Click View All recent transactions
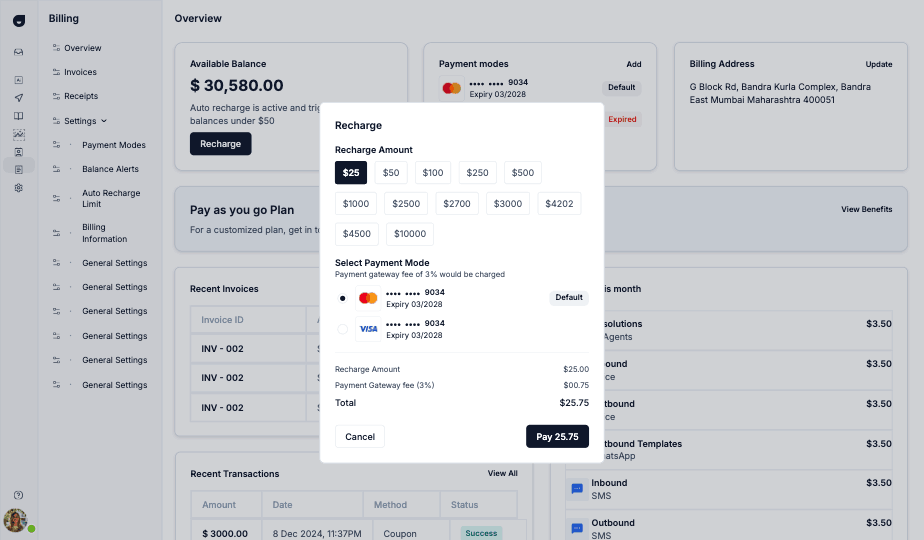The image size is (924, 540). (x=502, y=473)
